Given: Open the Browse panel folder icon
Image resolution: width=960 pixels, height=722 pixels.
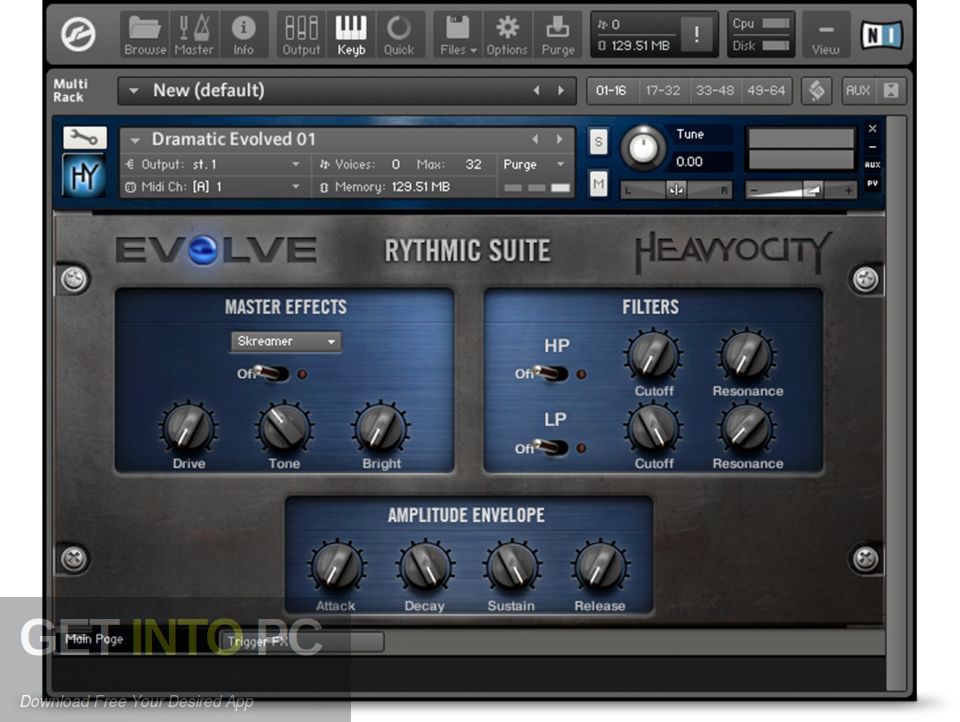Looking at the screenshot, I should click(145, 35).
